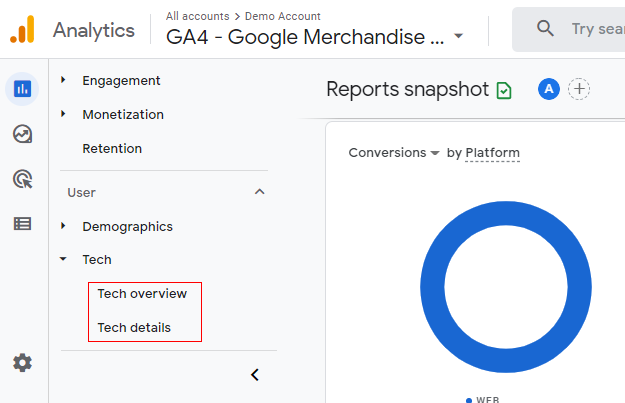
Task: Open the Tech overview report
Action: click(142, 294)
